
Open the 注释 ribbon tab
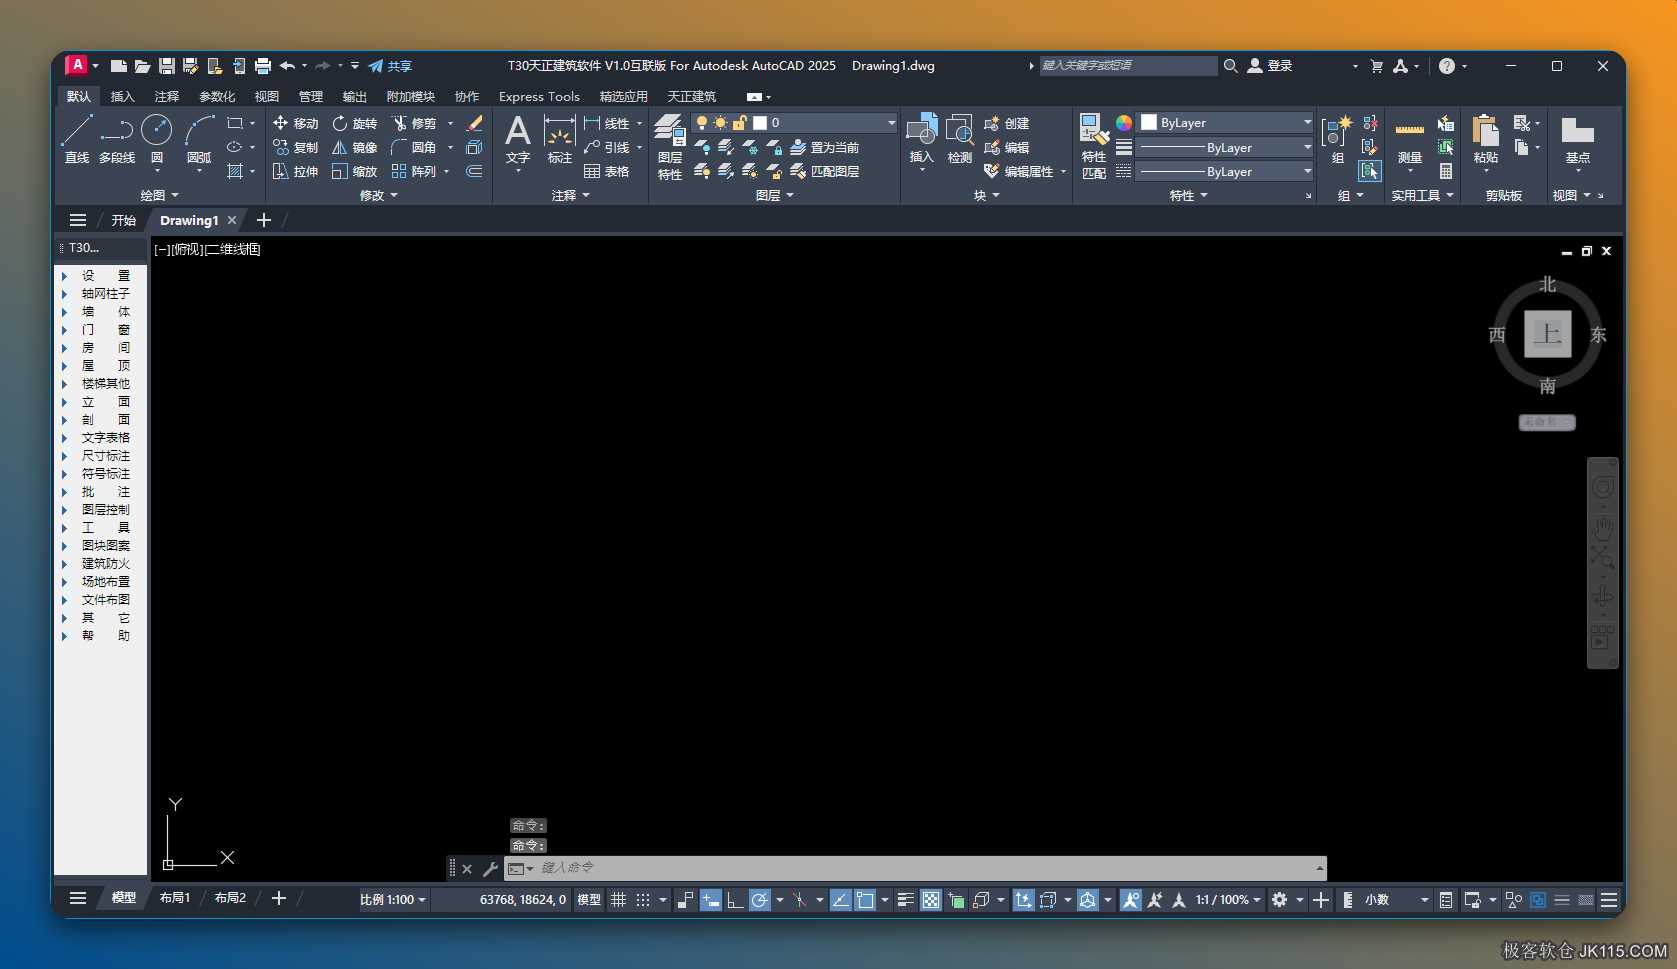click(166, 96)
